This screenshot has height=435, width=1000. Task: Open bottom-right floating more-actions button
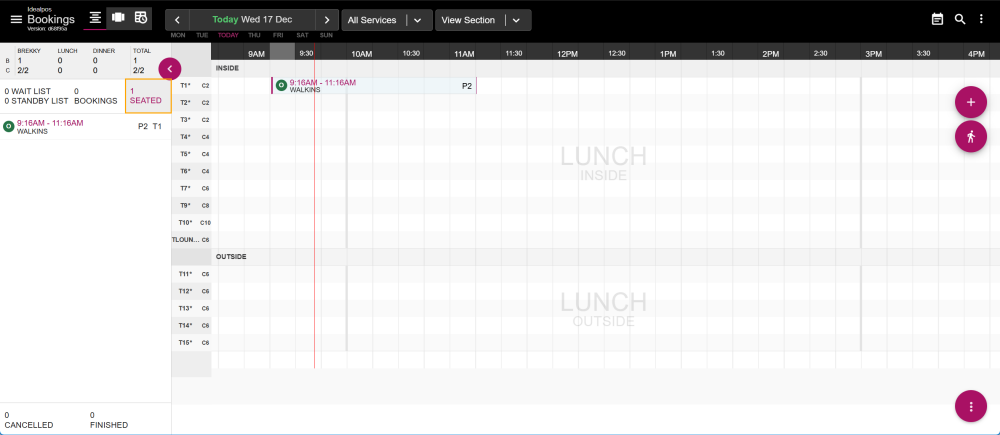[970, 406]
